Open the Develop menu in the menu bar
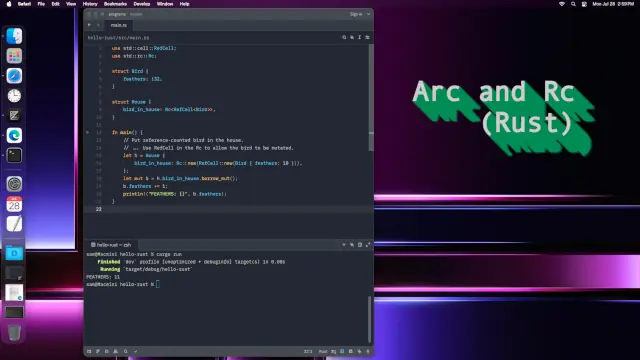This screenshot has height=360, width=640. [x=142, y=4]
